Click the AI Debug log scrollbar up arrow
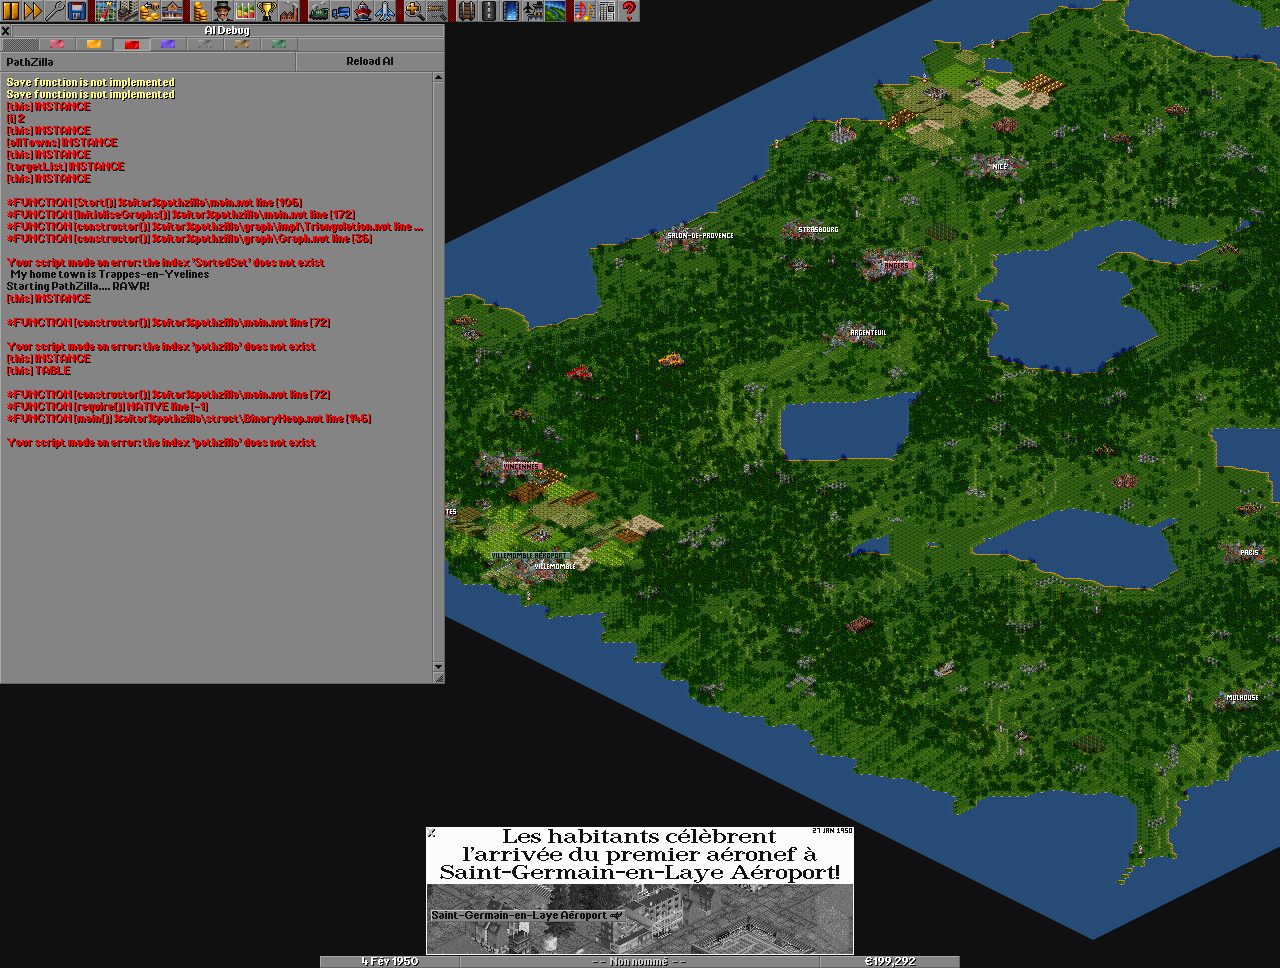The image size is (1280, 968). coord(438,78)
